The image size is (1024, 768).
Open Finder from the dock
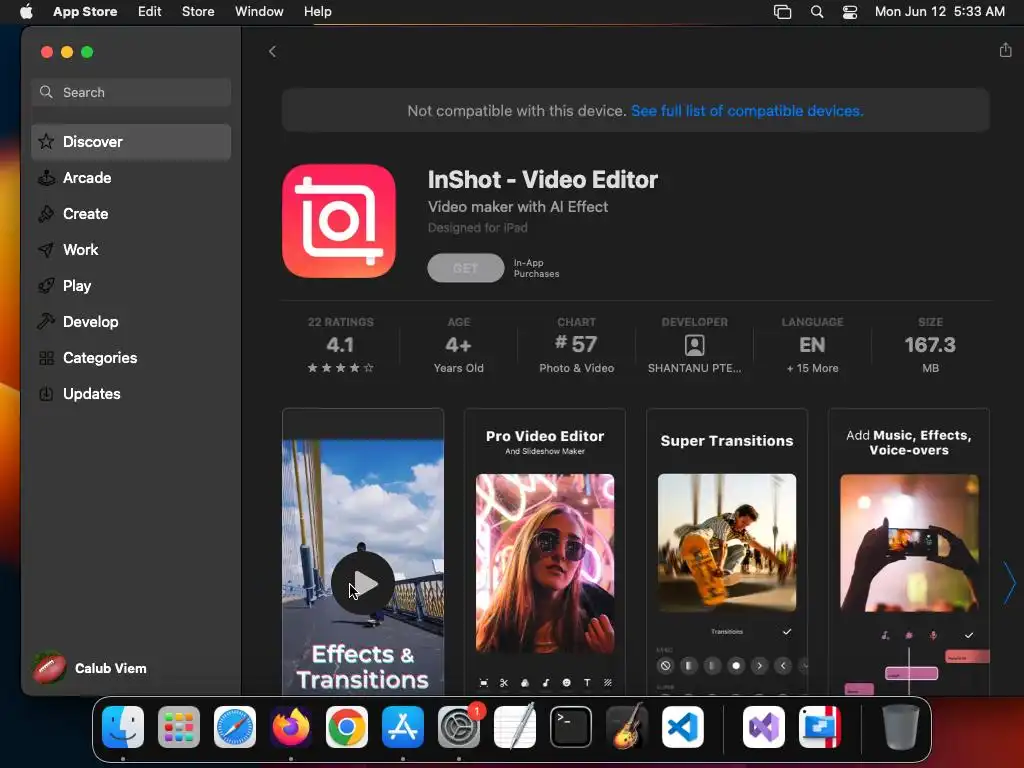pyautogui.click(x=123, y=727)
